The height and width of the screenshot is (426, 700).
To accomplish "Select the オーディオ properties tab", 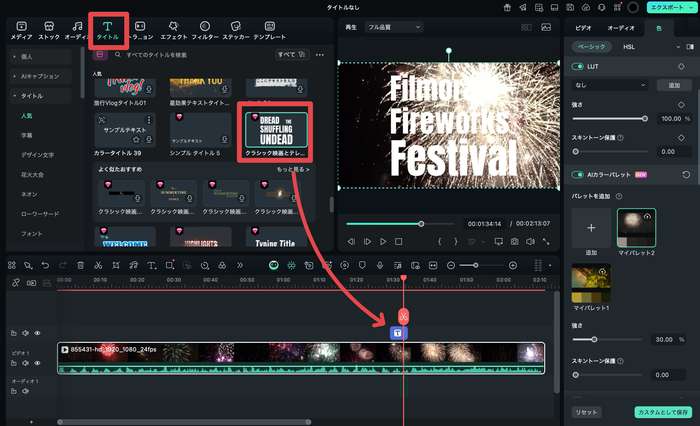I will tap(621, 28).
